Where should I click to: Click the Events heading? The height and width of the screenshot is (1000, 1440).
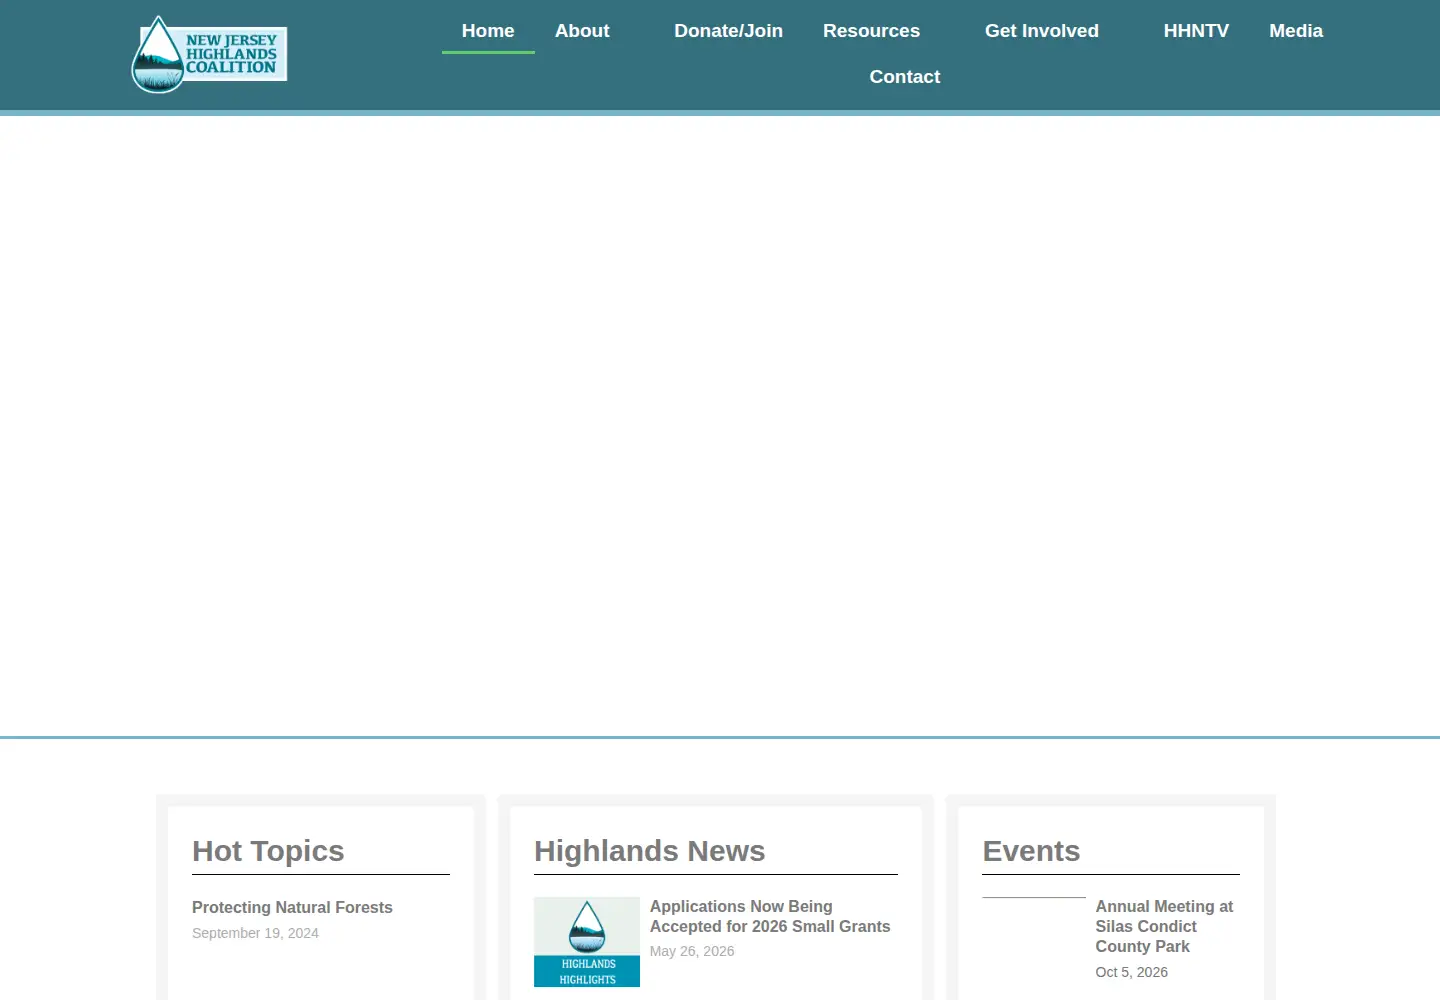pos(1031,851)
